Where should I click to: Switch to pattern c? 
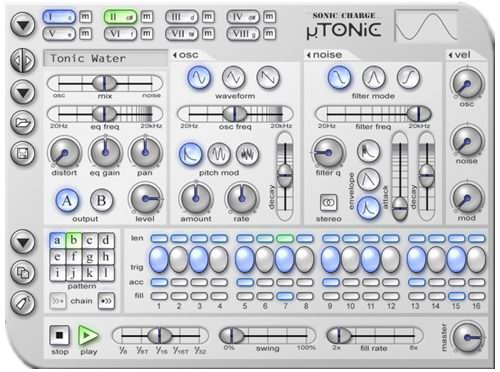click(x=90, y=240)
